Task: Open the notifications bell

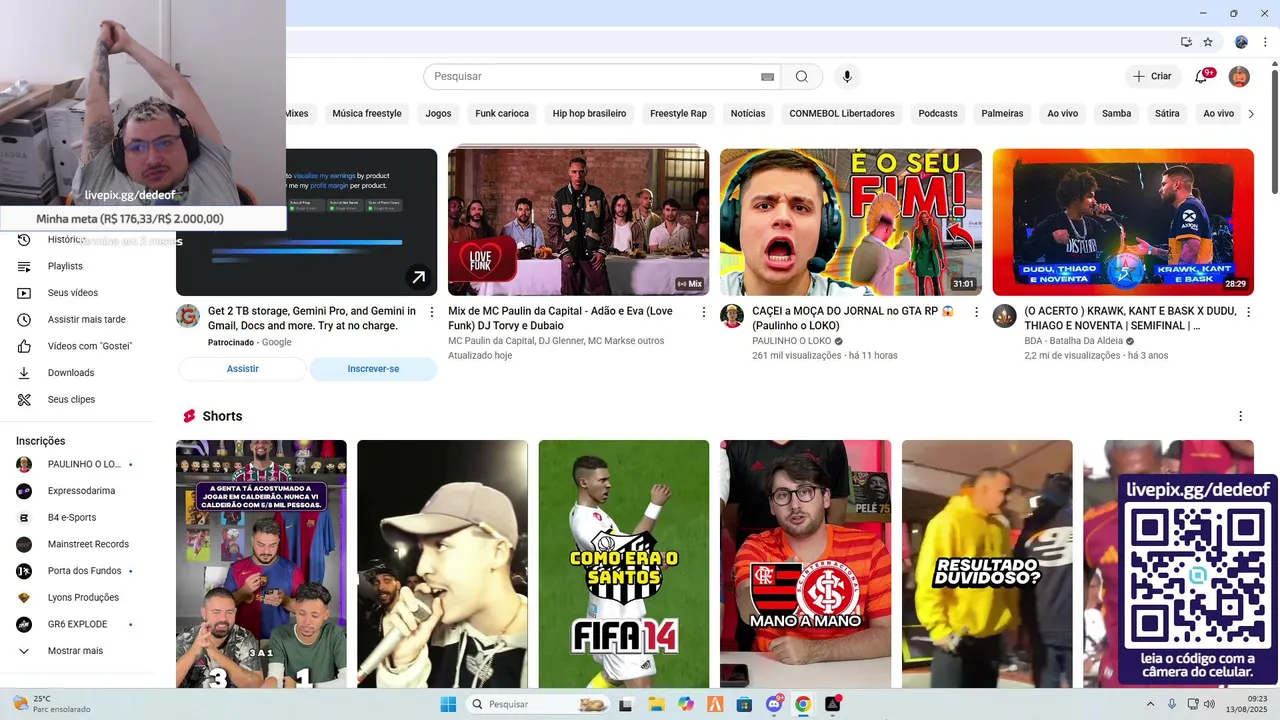Action: (1202, 76)
